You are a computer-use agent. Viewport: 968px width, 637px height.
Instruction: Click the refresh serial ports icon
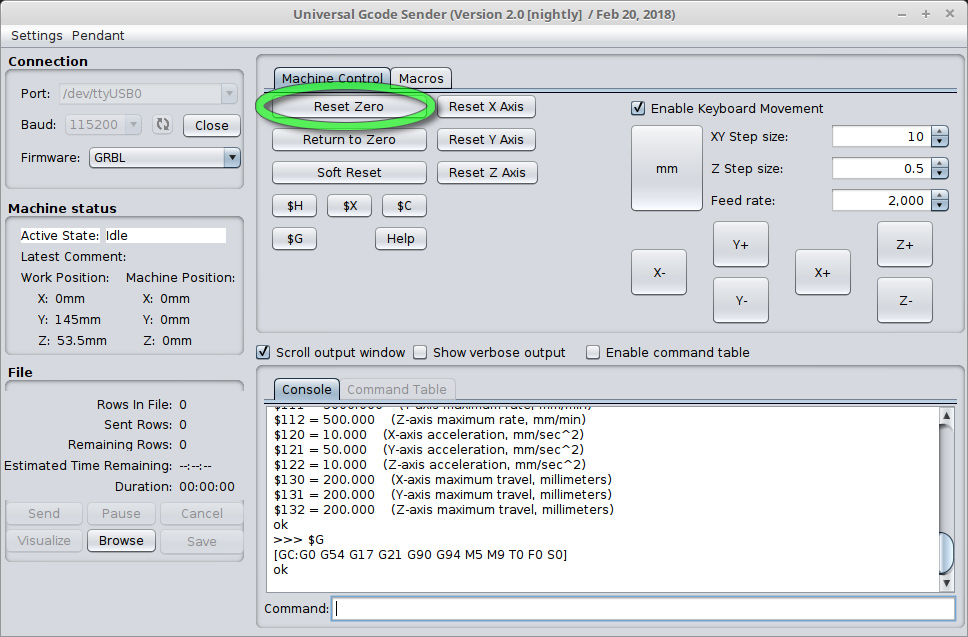pos(162,125)
